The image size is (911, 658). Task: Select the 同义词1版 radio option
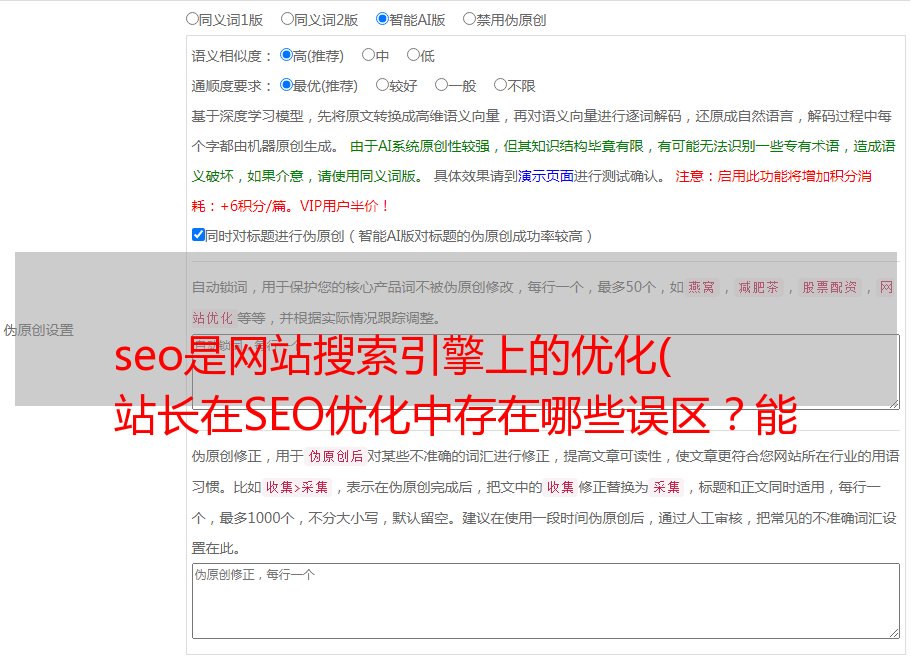tap(192, 19)
